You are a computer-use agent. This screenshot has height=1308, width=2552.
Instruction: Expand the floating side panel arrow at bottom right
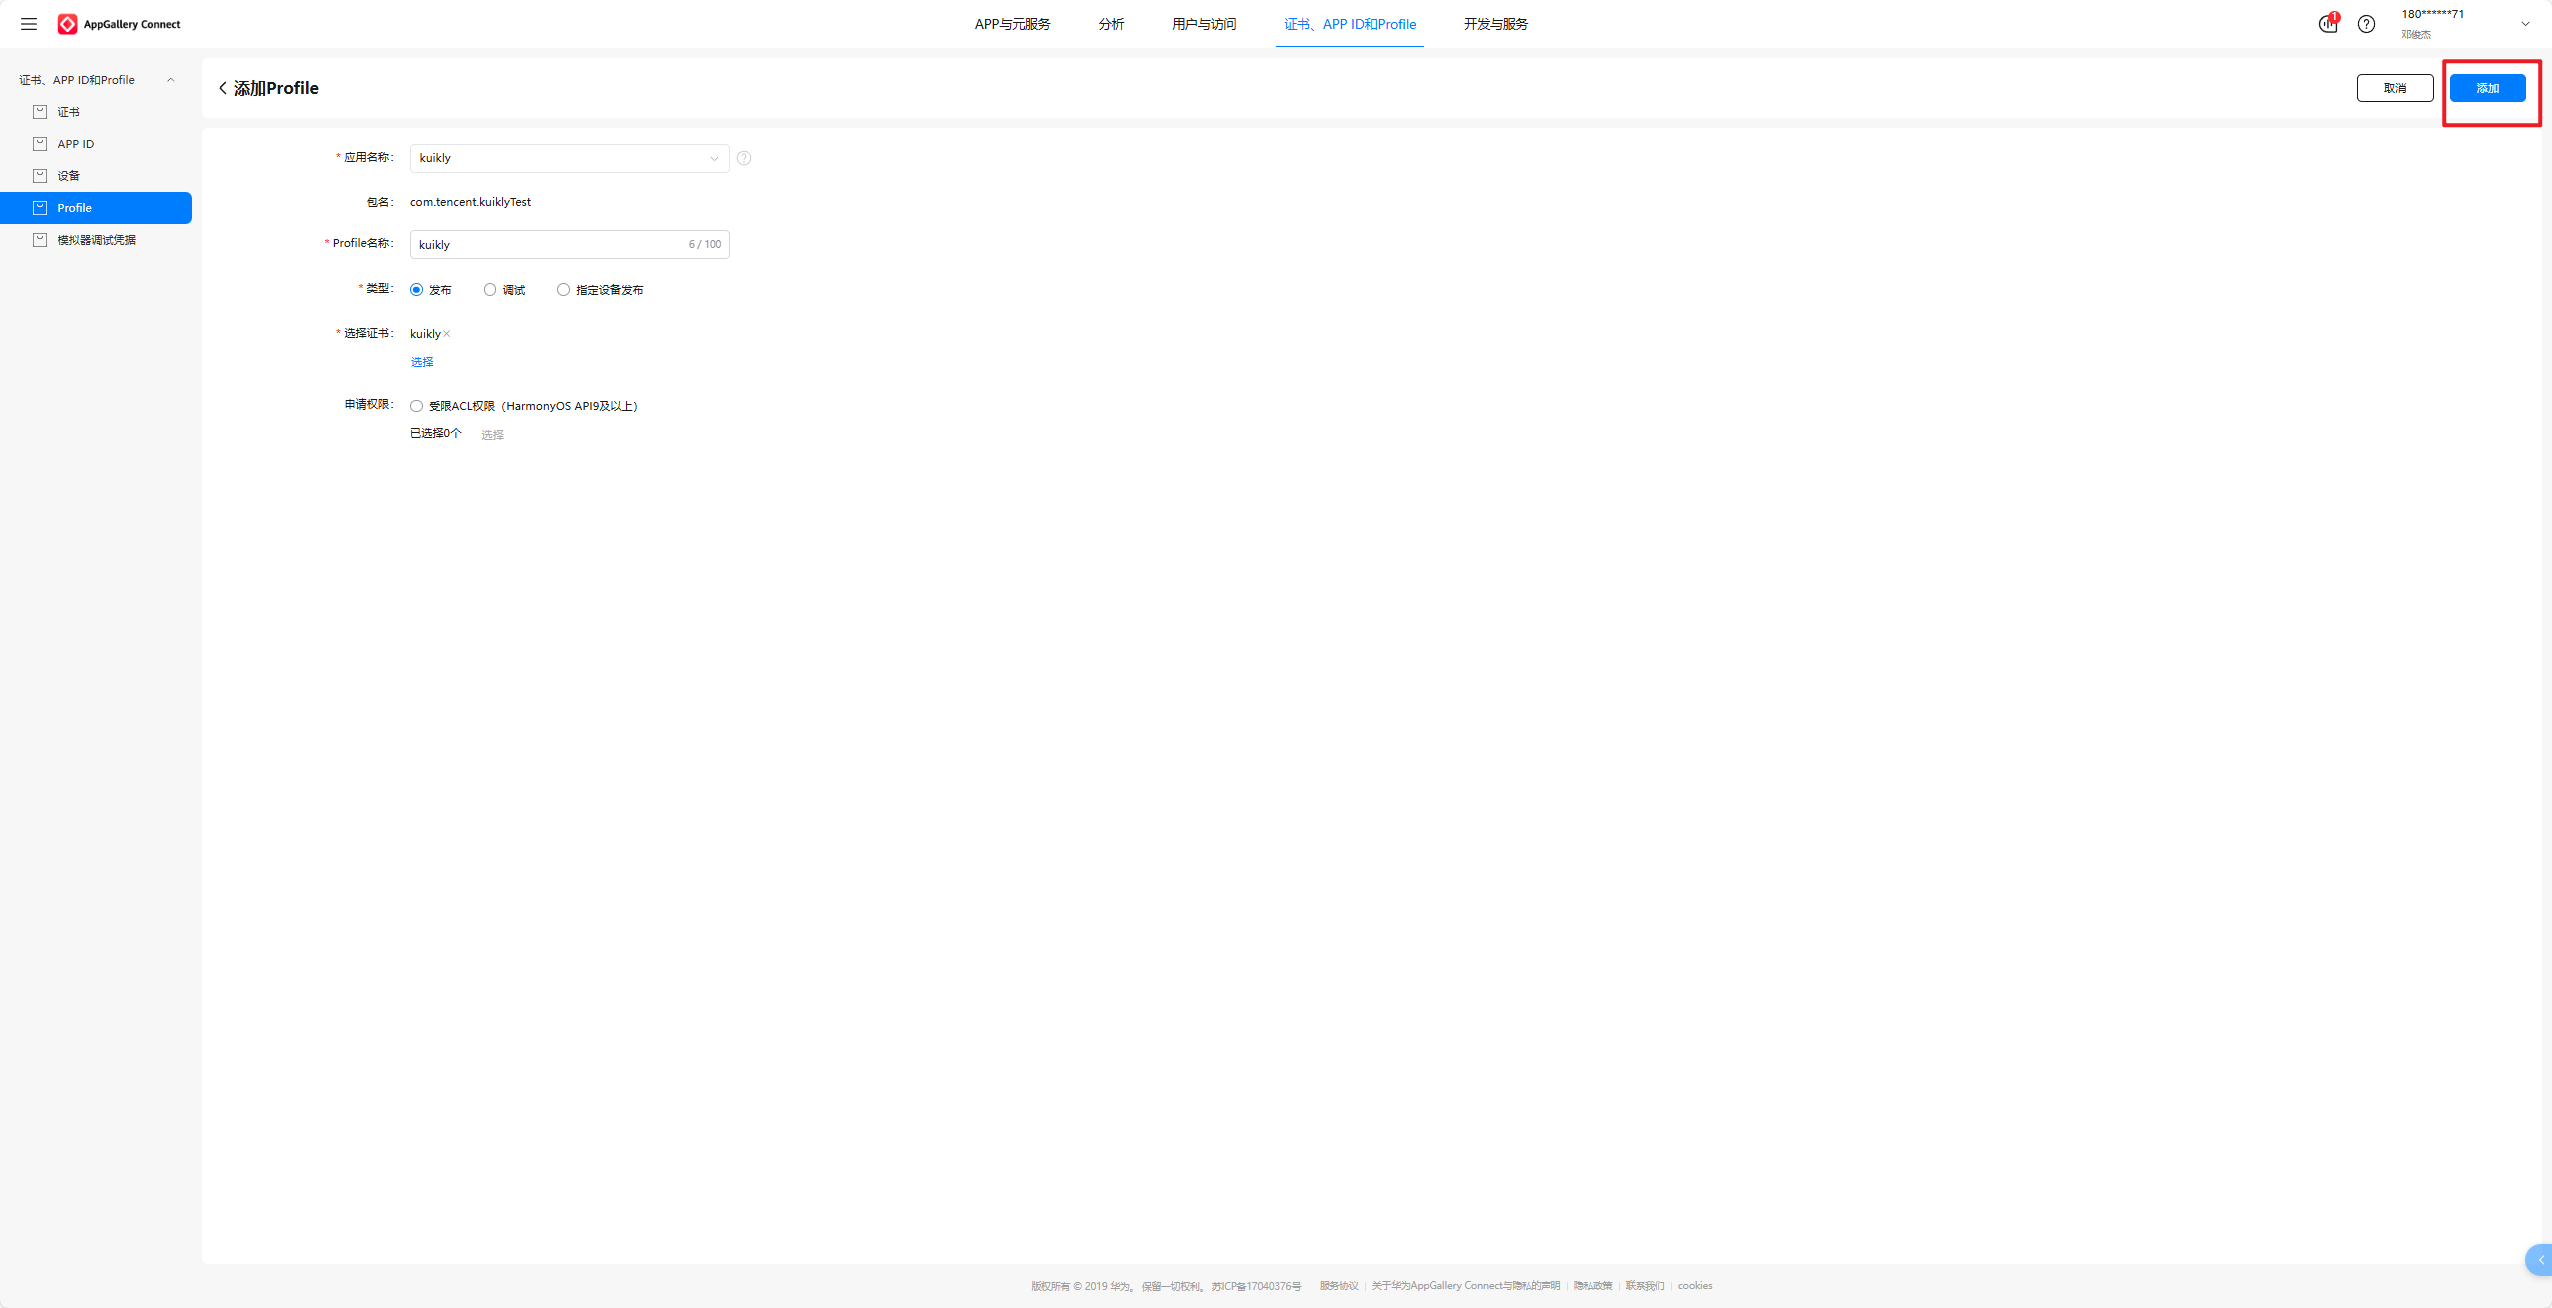[2540, 1260]
